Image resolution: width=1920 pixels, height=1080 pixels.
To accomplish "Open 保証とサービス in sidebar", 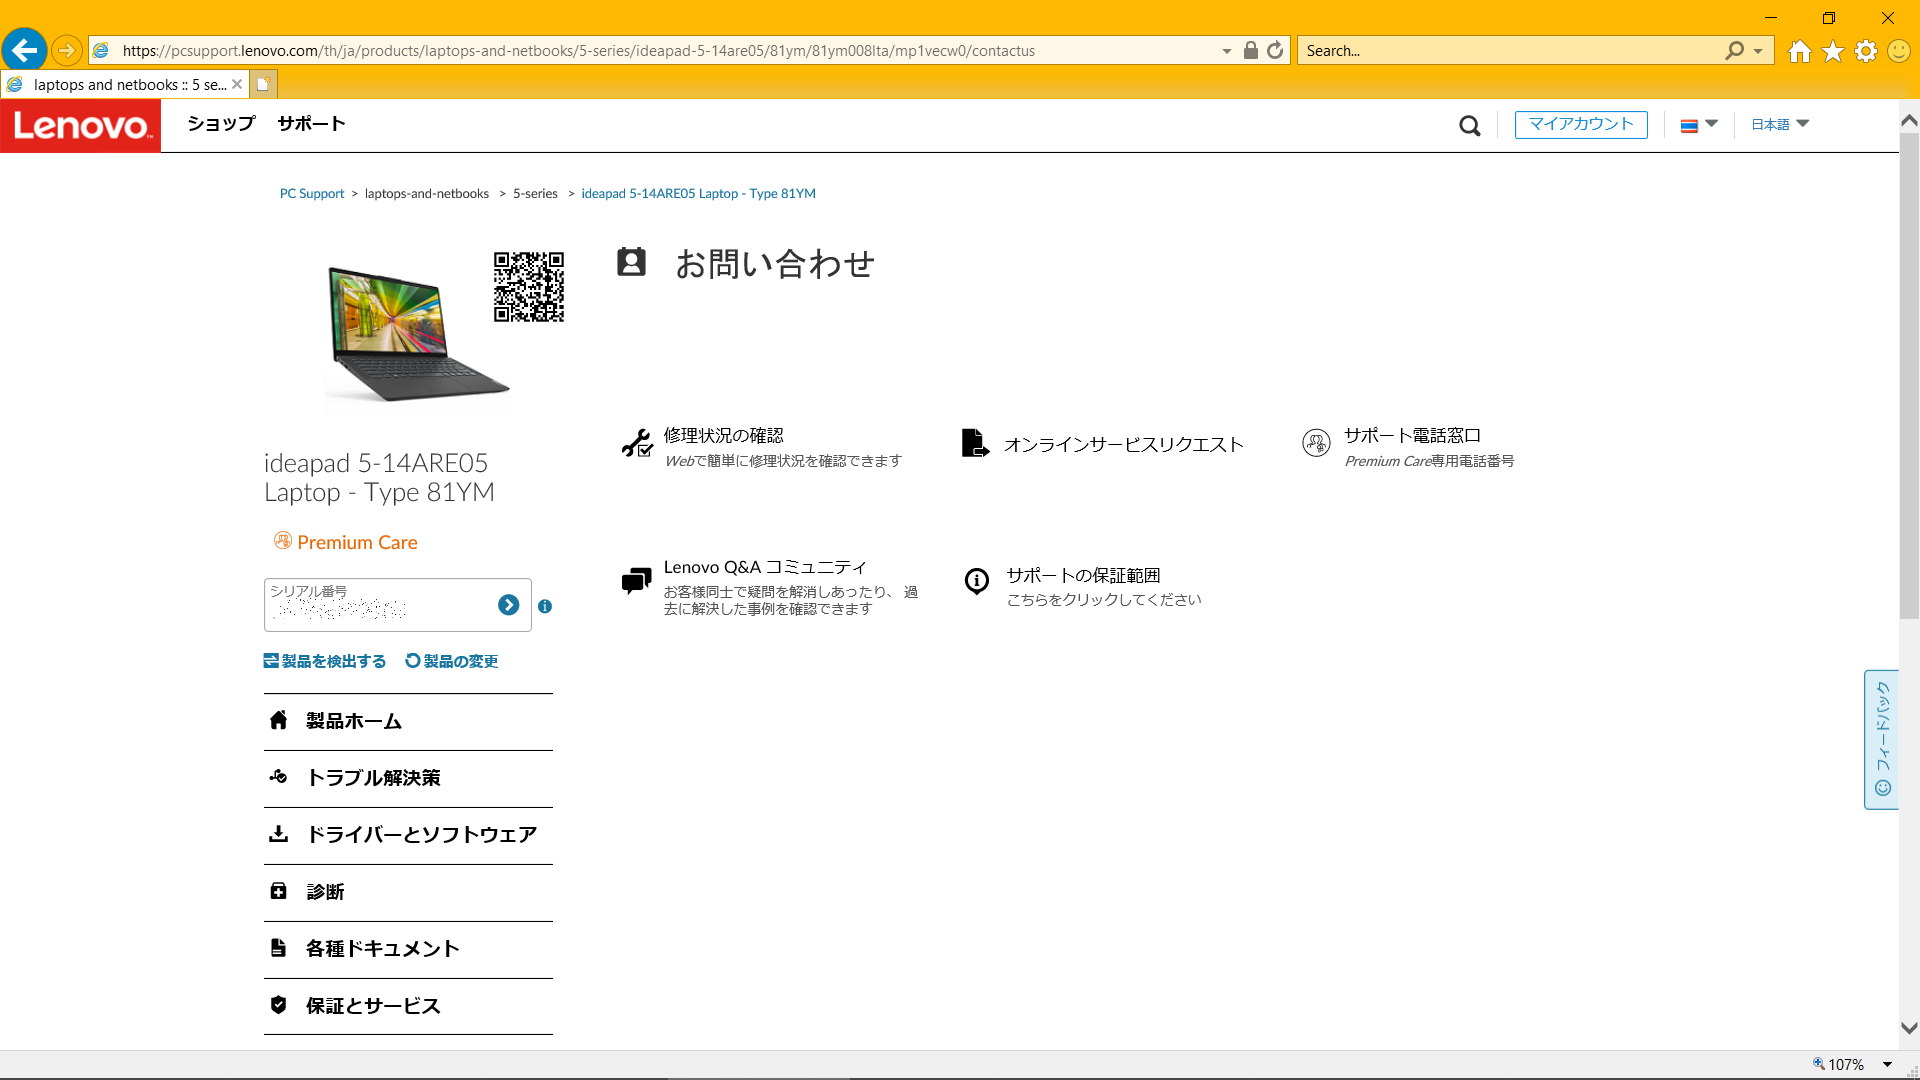I will [x=408, y=1006].
